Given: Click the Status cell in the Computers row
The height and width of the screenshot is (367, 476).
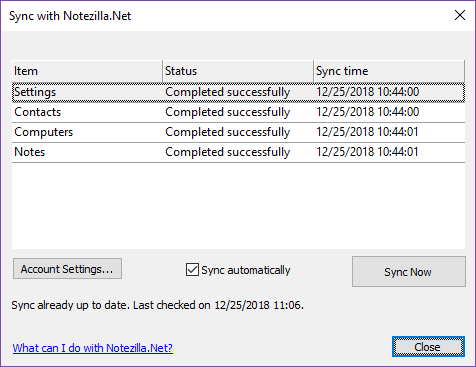Looking at the screenshot, I should click(x=228, y=132).
